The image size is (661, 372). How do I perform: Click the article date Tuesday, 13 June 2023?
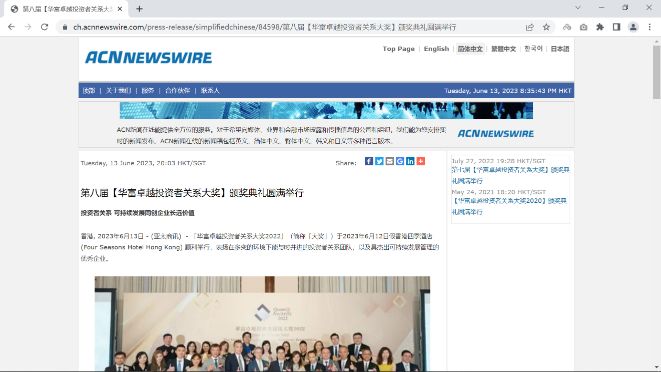tap(143, 163)
